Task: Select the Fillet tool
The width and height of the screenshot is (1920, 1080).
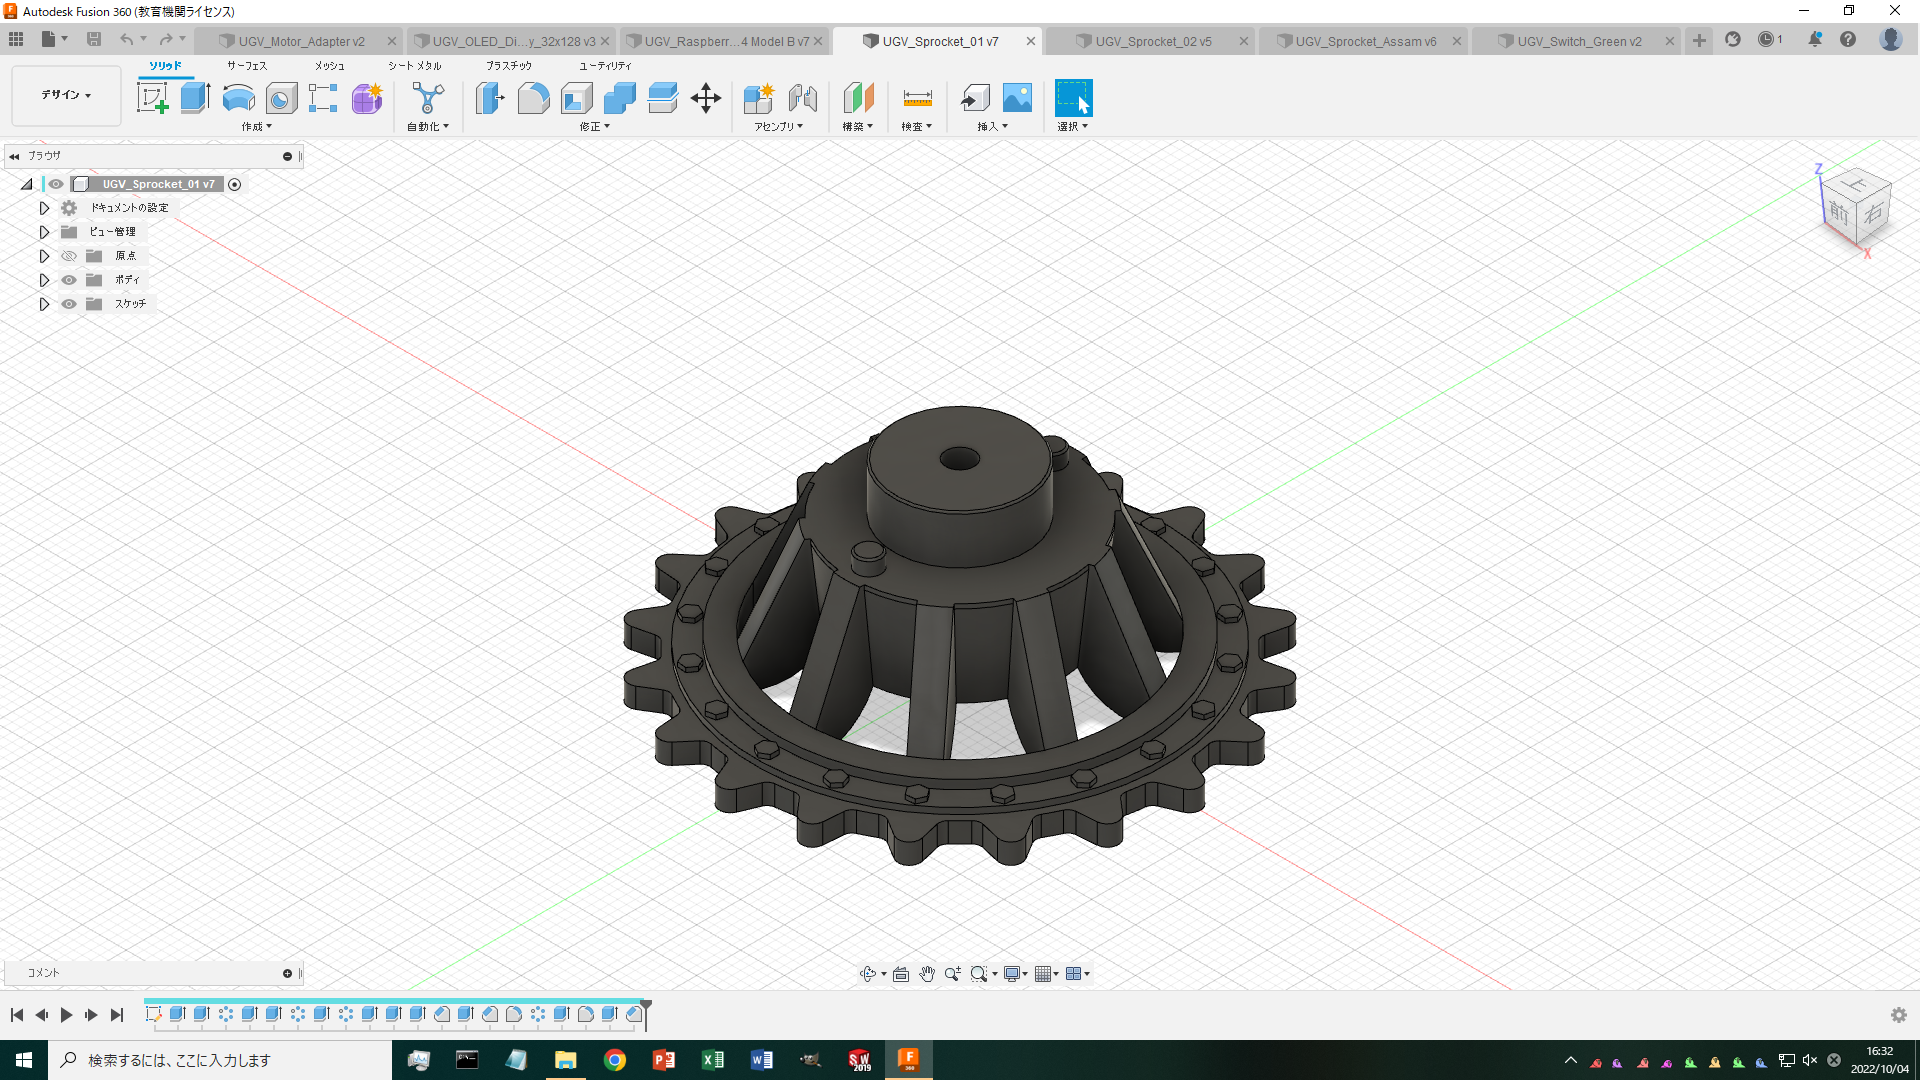Action: click(x=533, y=98)
